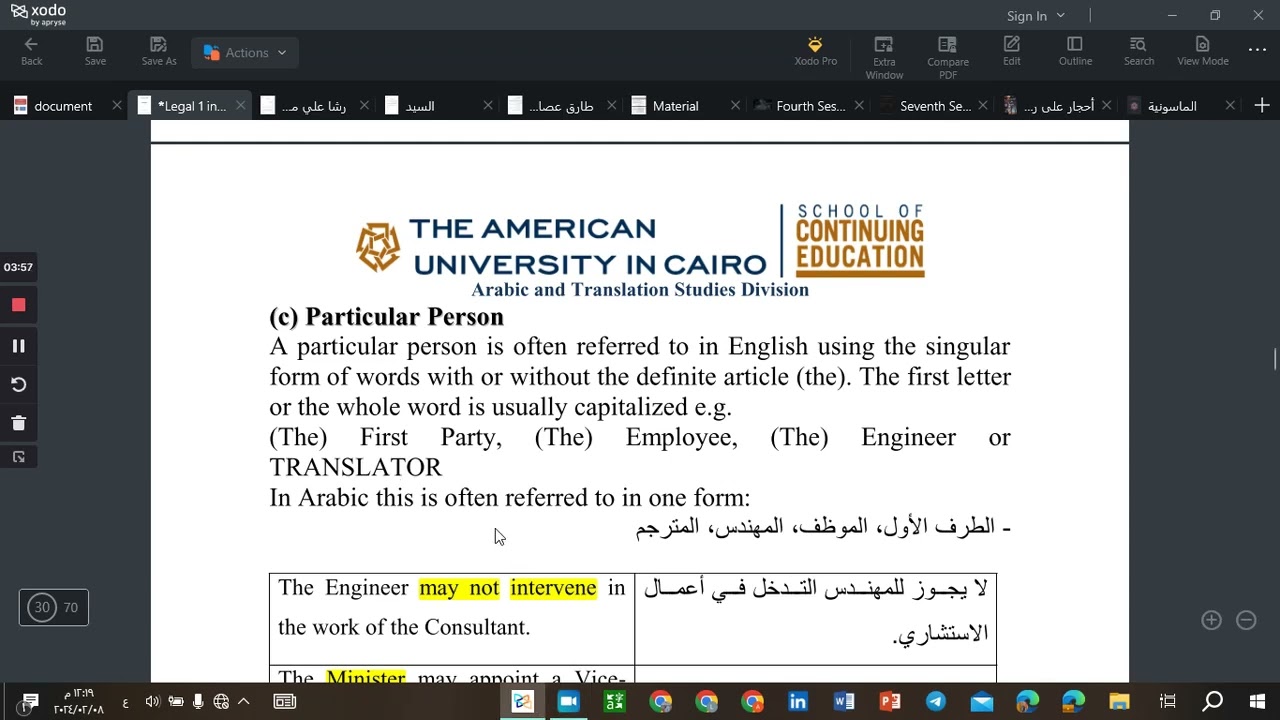Add a new tab with plus button
1280x720 pixels.
[x=1262, y=105]
